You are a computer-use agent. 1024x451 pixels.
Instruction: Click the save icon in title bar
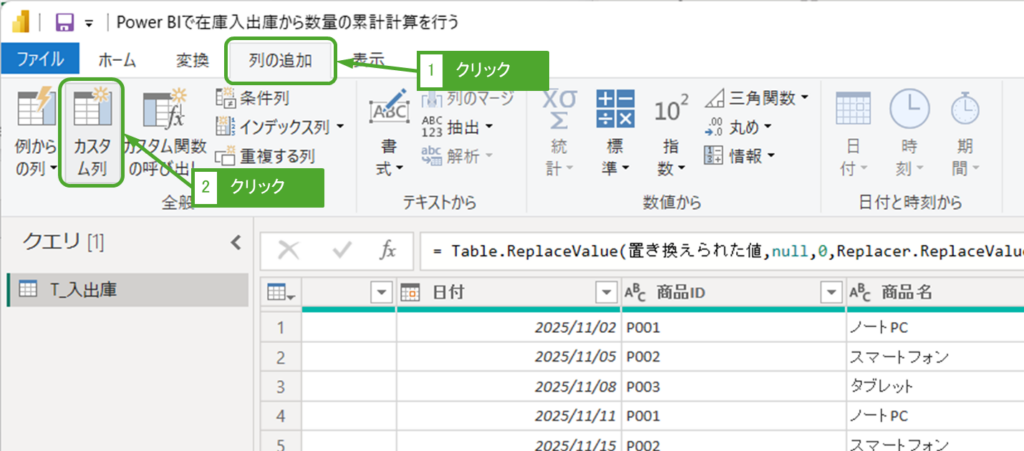[64, 21]
